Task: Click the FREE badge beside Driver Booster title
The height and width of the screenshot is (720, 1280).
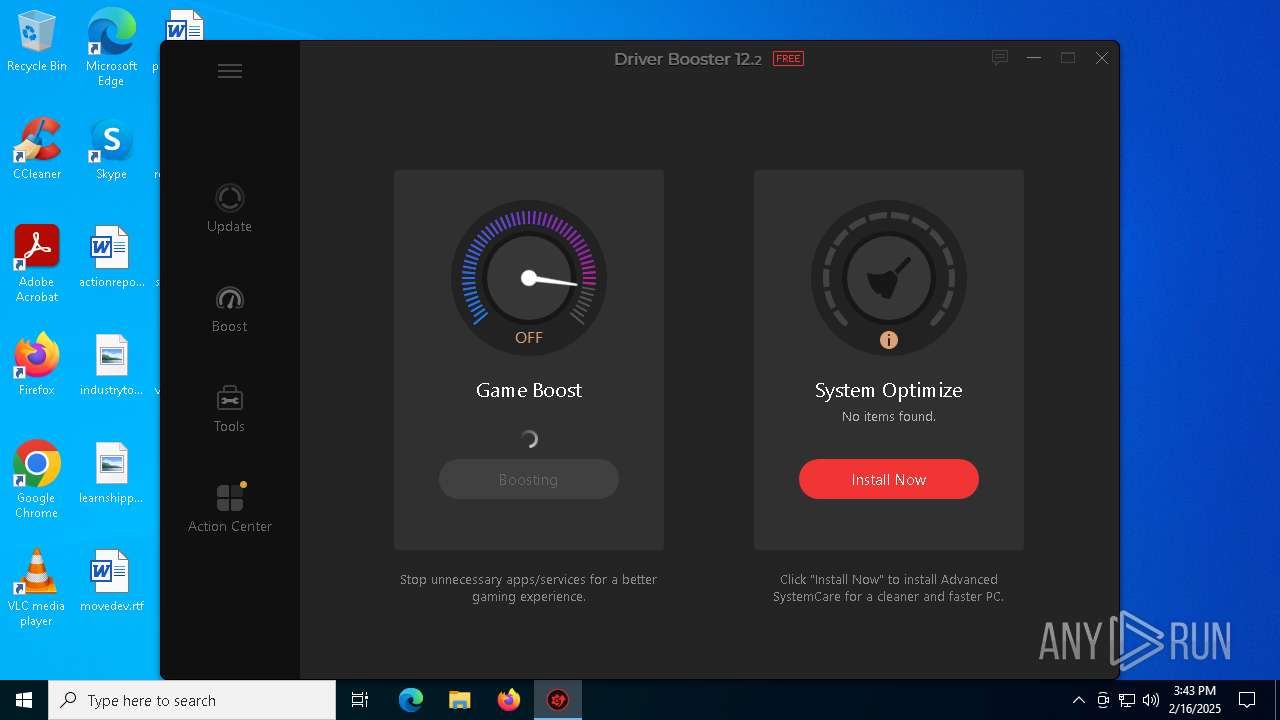Action: [788, 59]
